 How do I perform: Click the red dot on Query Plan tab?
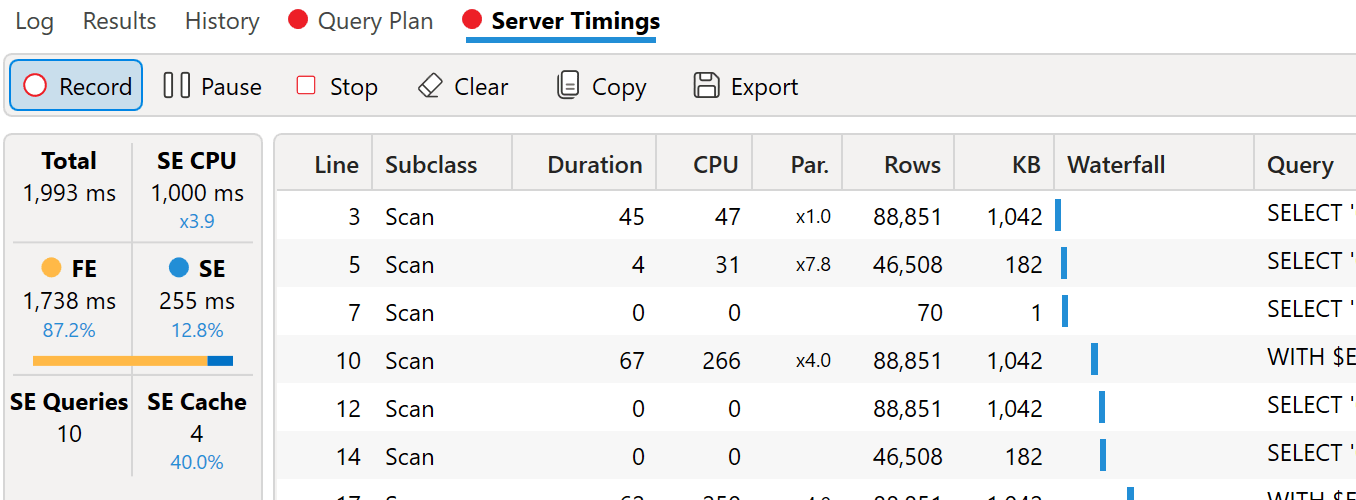[x=297, y=20]
